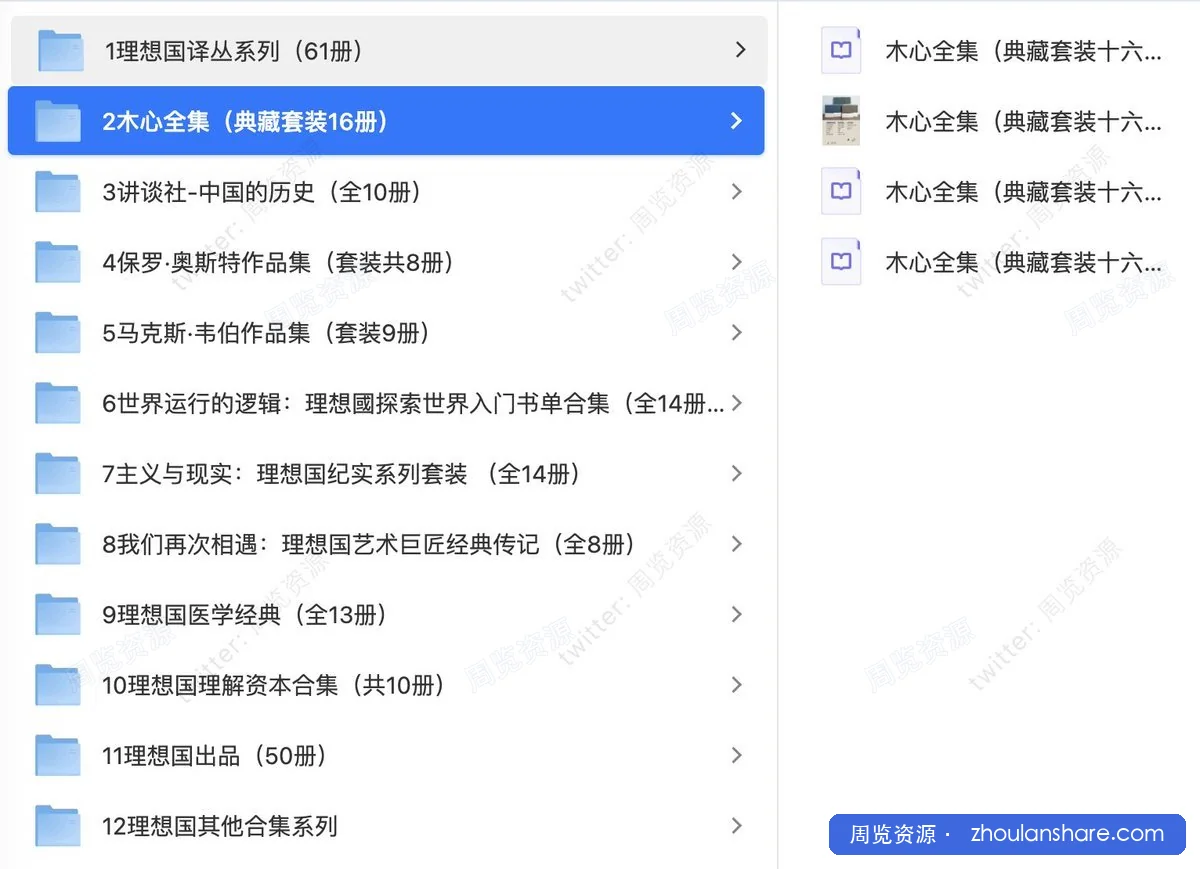Click the label 8我们再次相遇：理想国艺术巨匠经典传记
The height and width of the screenshot is (869, 1200).
(369, 545)
